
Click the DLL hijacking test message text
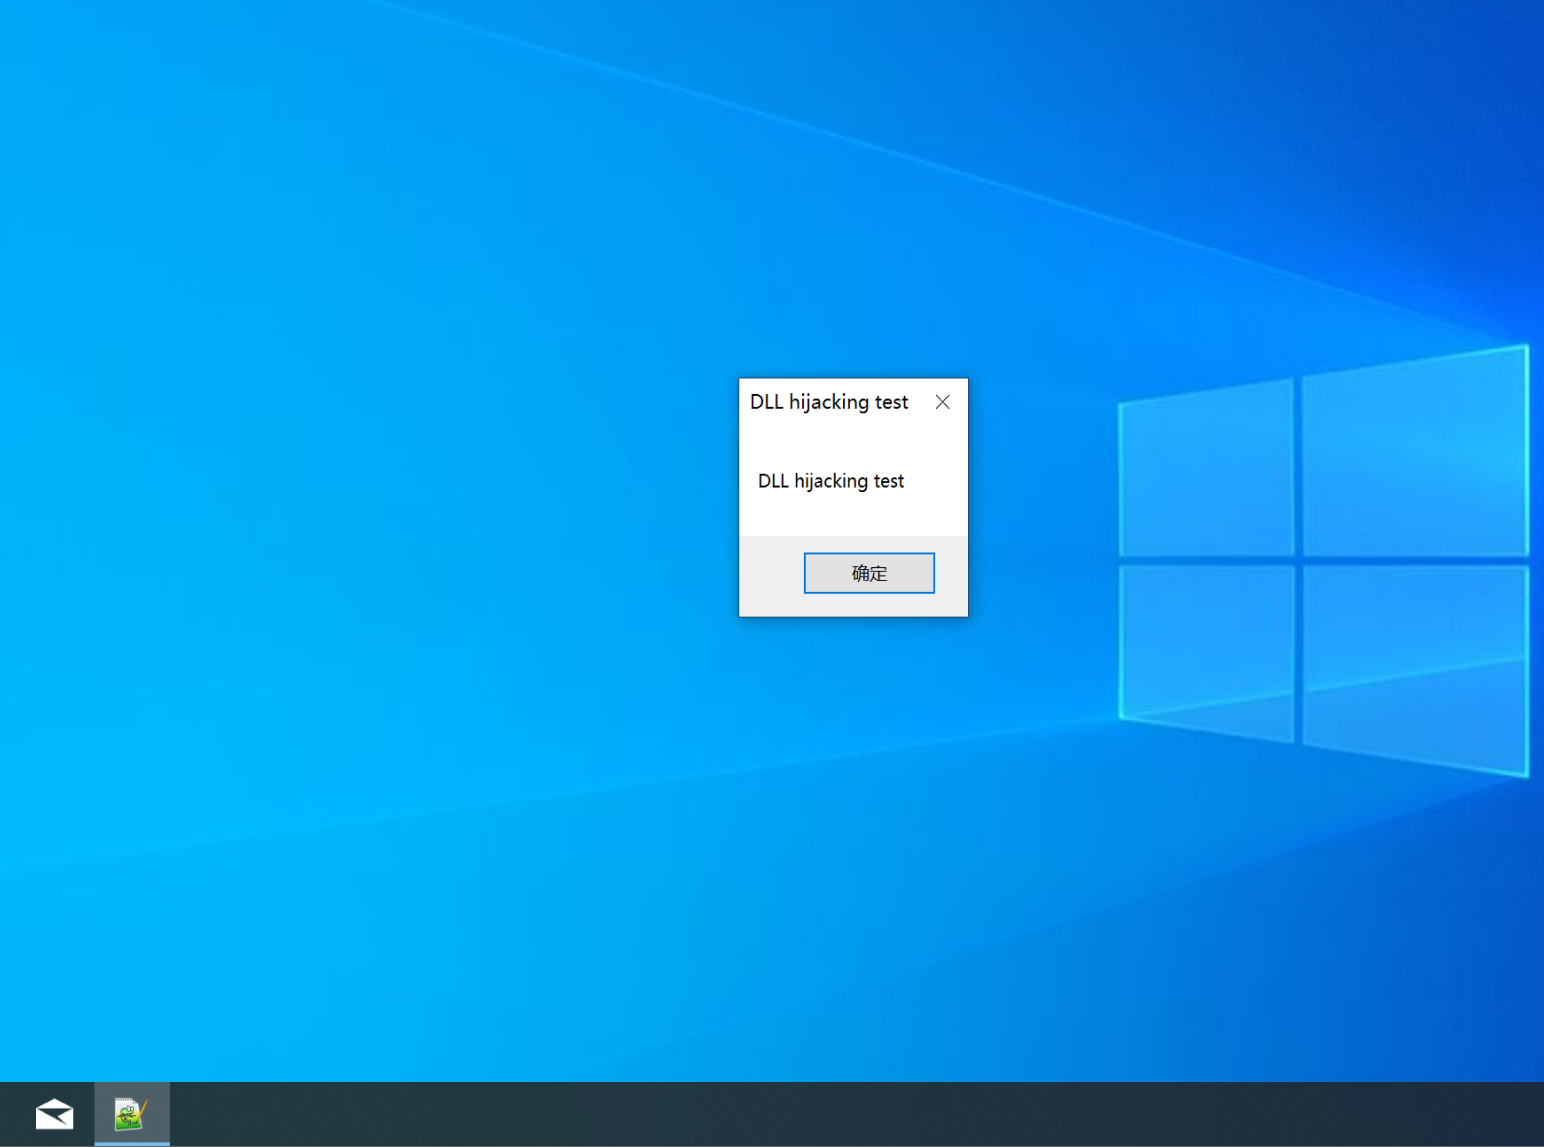point(831,480)
